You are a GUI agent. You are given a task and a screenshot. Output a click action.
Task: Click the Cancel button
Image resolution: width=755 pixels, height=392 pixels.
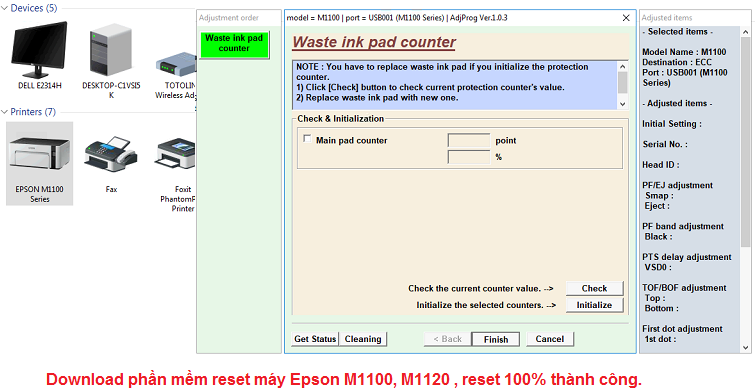549,339
